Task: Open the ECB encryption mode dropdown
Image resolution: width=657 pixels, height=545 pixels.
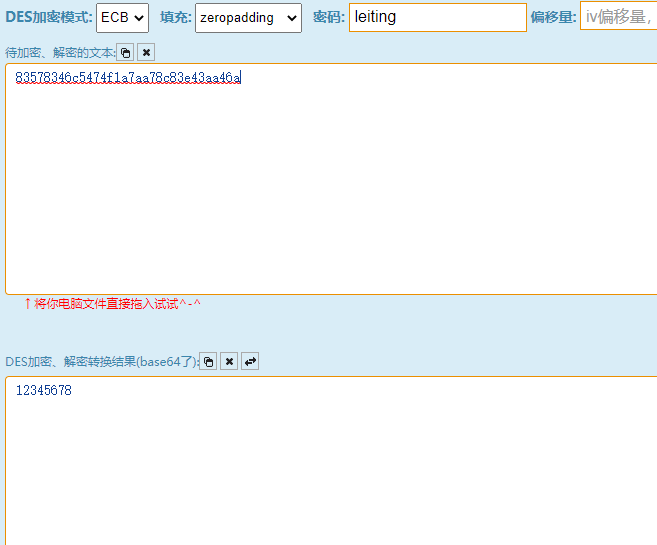Action: [x=122, y=18]
